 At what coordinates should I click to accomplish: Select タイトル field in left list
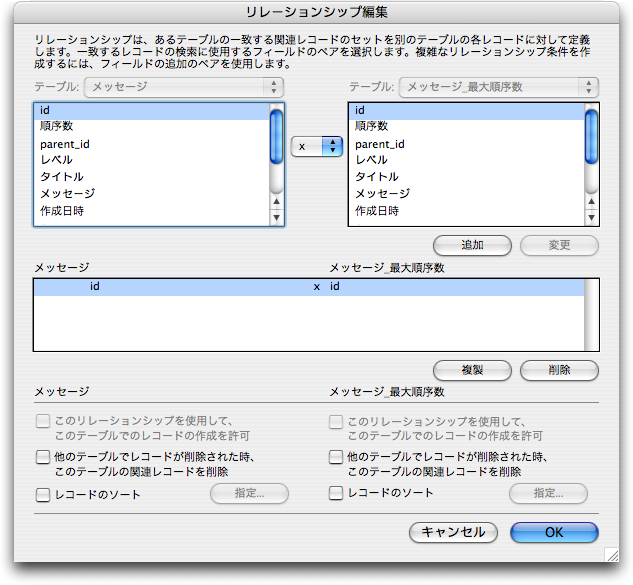(x=62, y=177)
